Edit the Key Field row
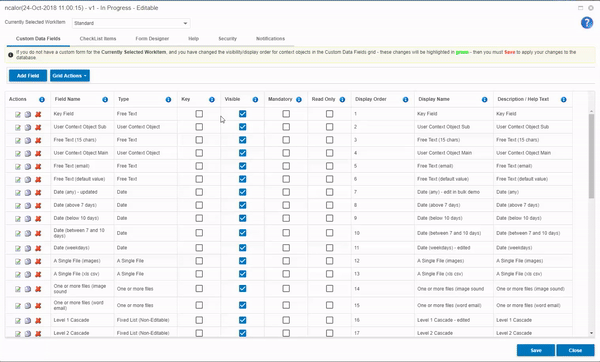 [18, 114]
